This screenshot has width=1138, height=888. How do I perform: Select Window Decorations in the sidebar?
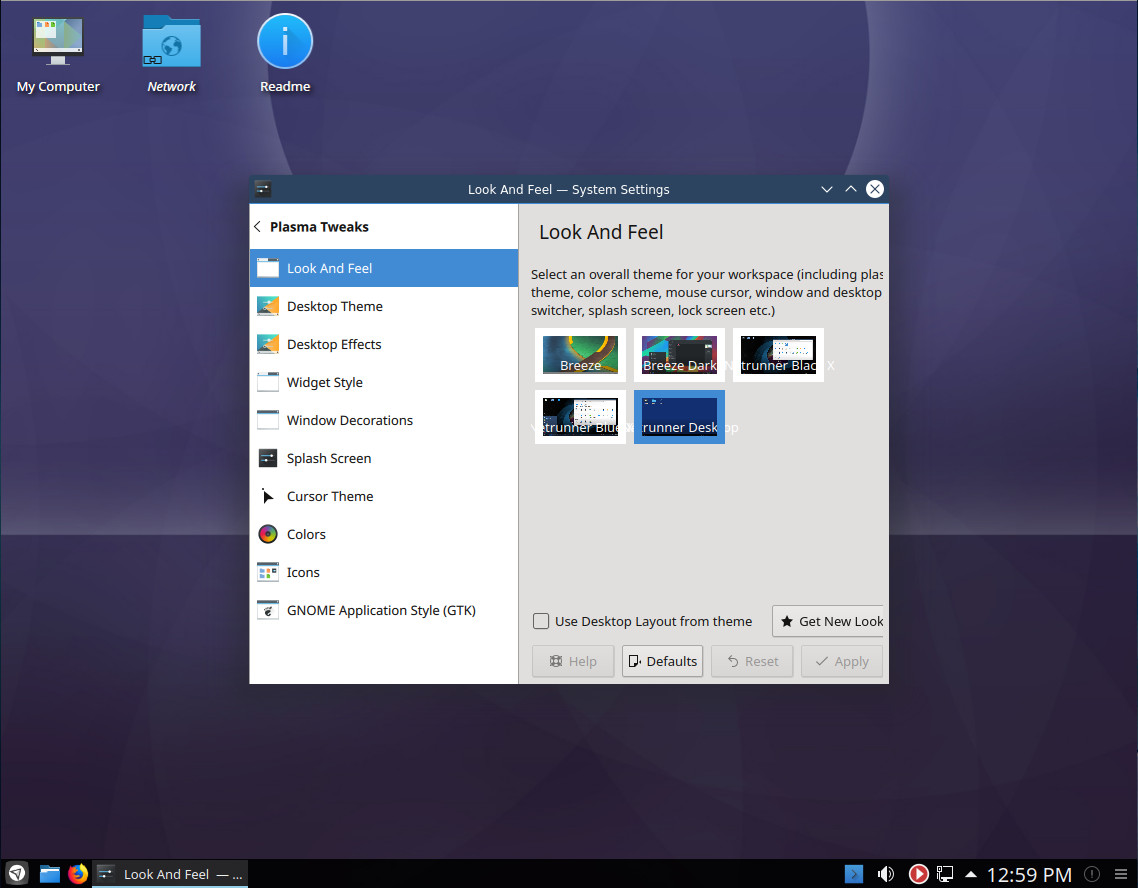point(383,420)
